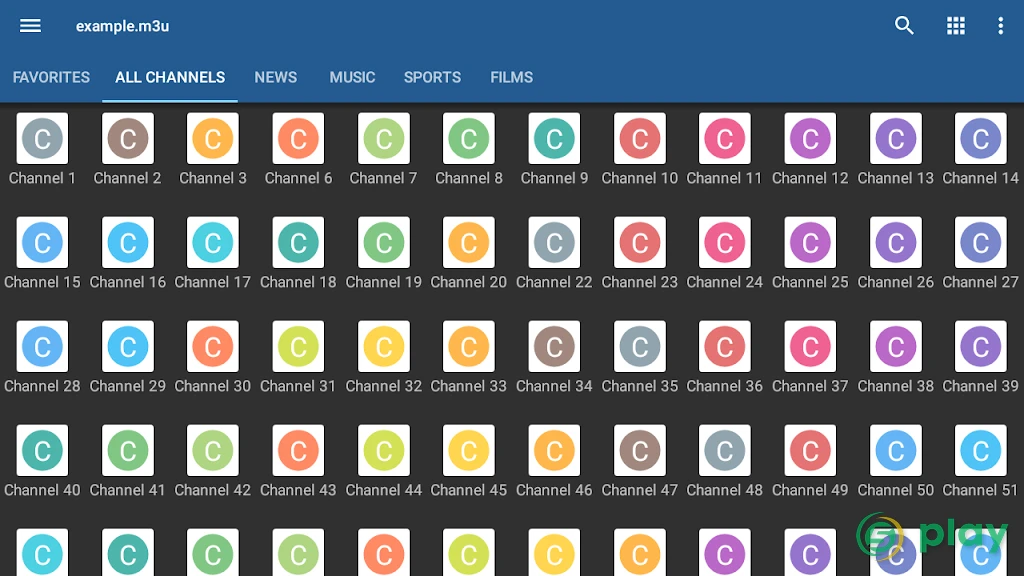The height and width of the screenshot is (576, 1024).
Task: Select the Channel 3 icon
Action: click(213, 138)
